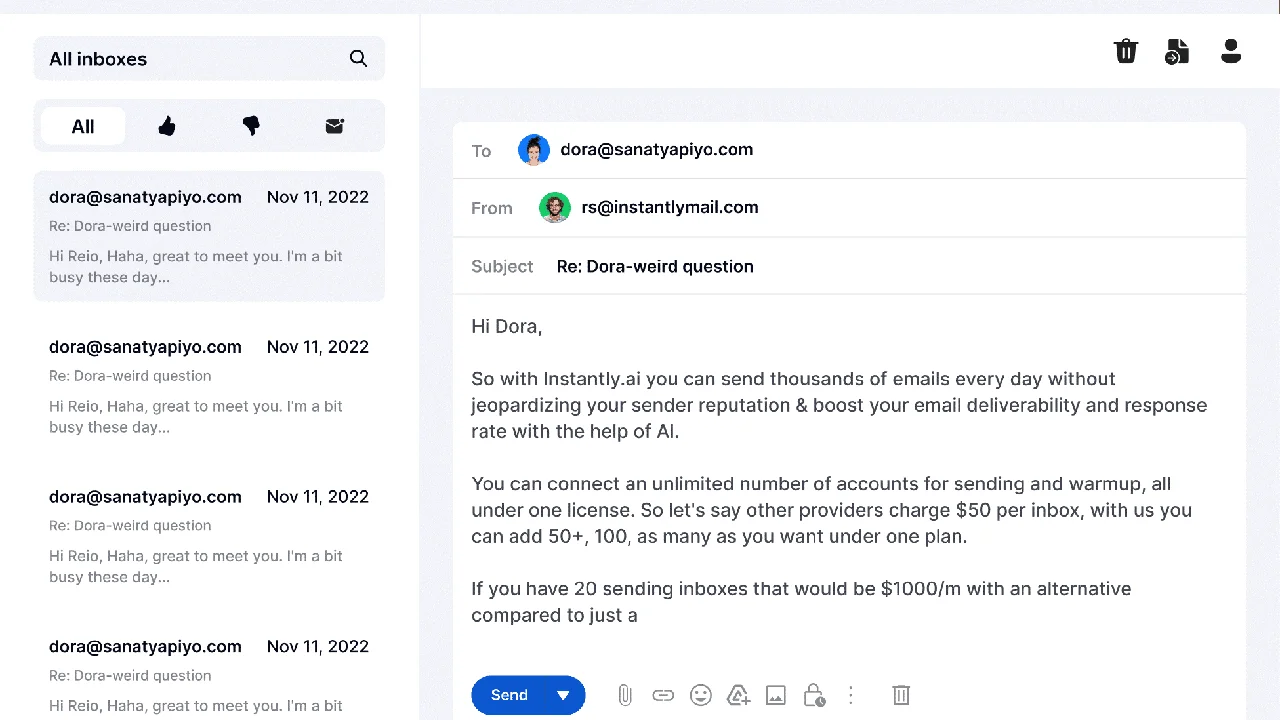Click the sender avatar in the From field

555,208
